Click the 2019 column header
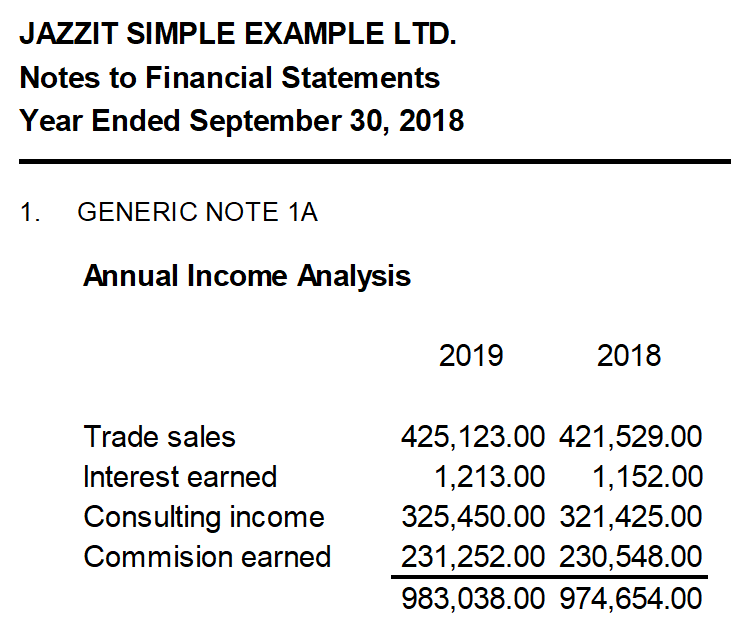Screen dimensions: 731x642 tap(471, 356)
